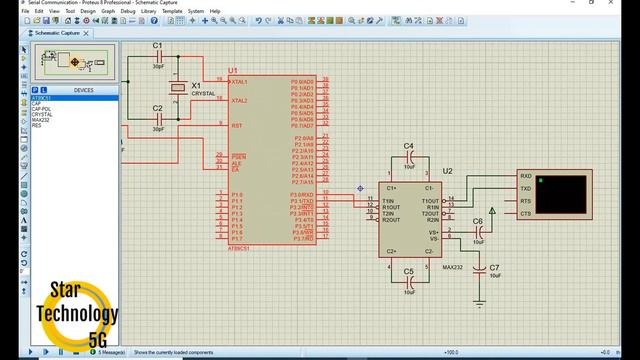The image size is (640, 360).
Task: Click the Rotate Clockwise icon
Action: [24, 254]
